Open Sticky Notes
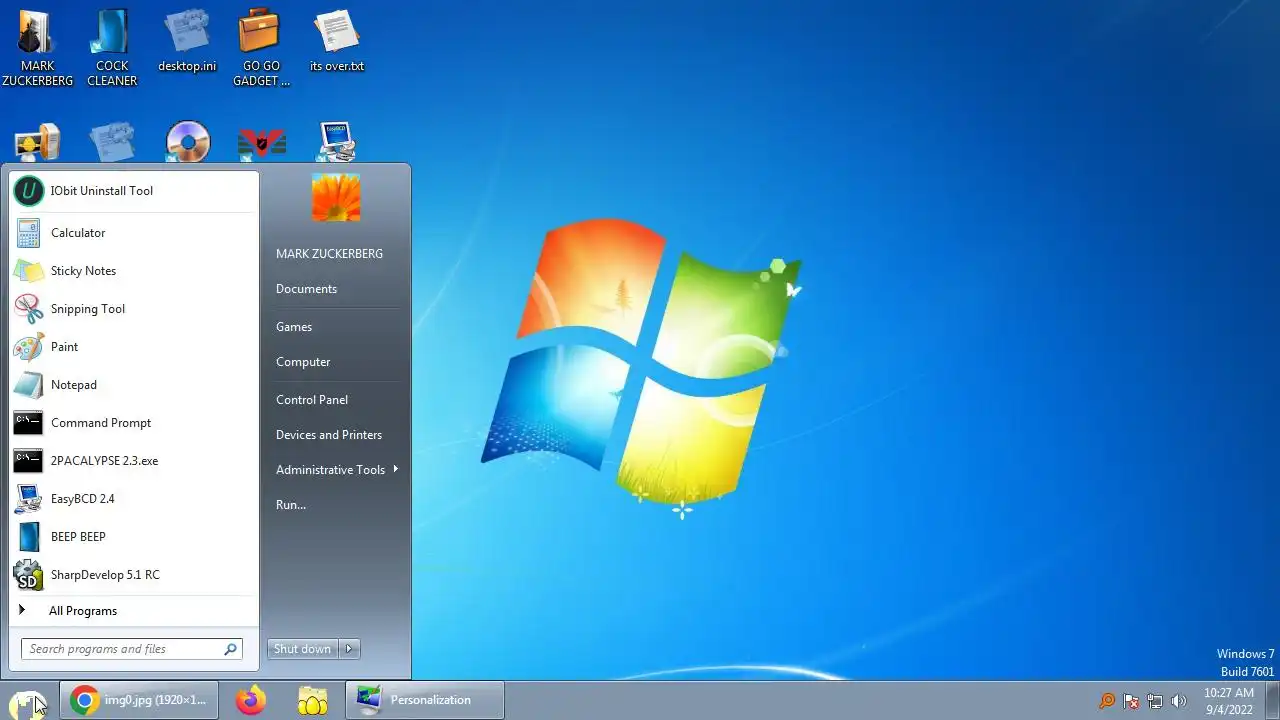 133,271
